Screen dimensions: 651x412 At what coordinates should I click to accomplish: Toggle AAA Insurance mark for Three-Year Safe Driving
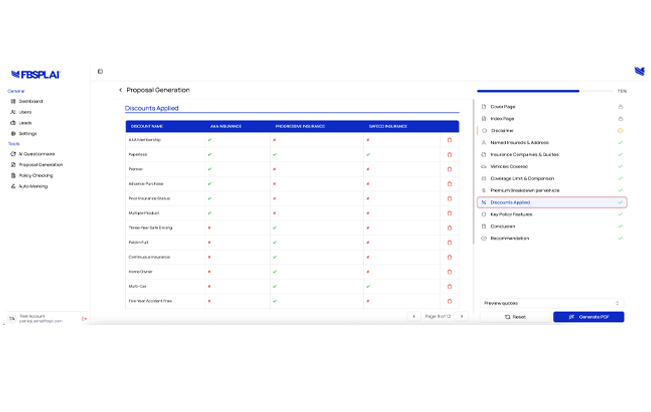(x=209, y=228)
